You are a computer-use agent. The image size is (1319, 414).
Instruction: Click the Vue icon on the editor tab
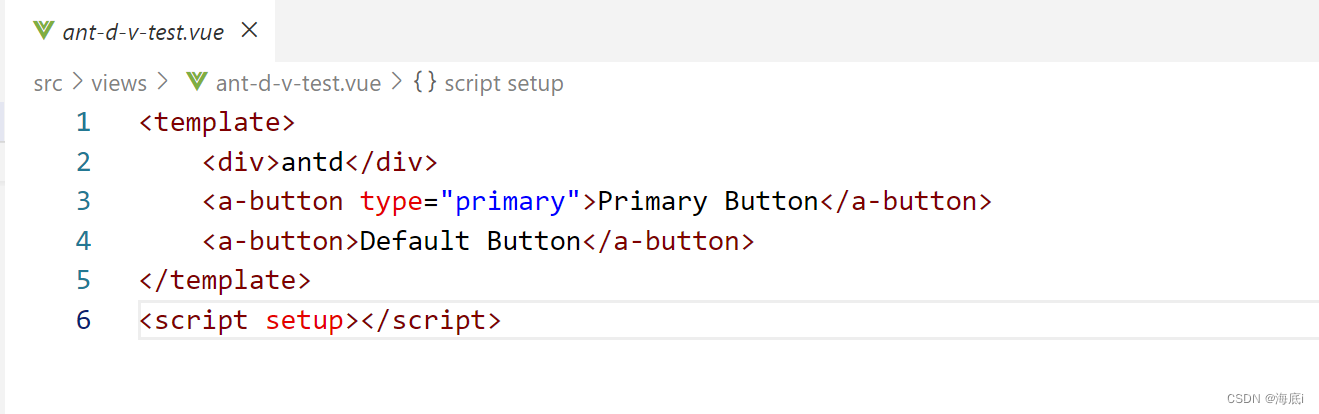(43, 31)
